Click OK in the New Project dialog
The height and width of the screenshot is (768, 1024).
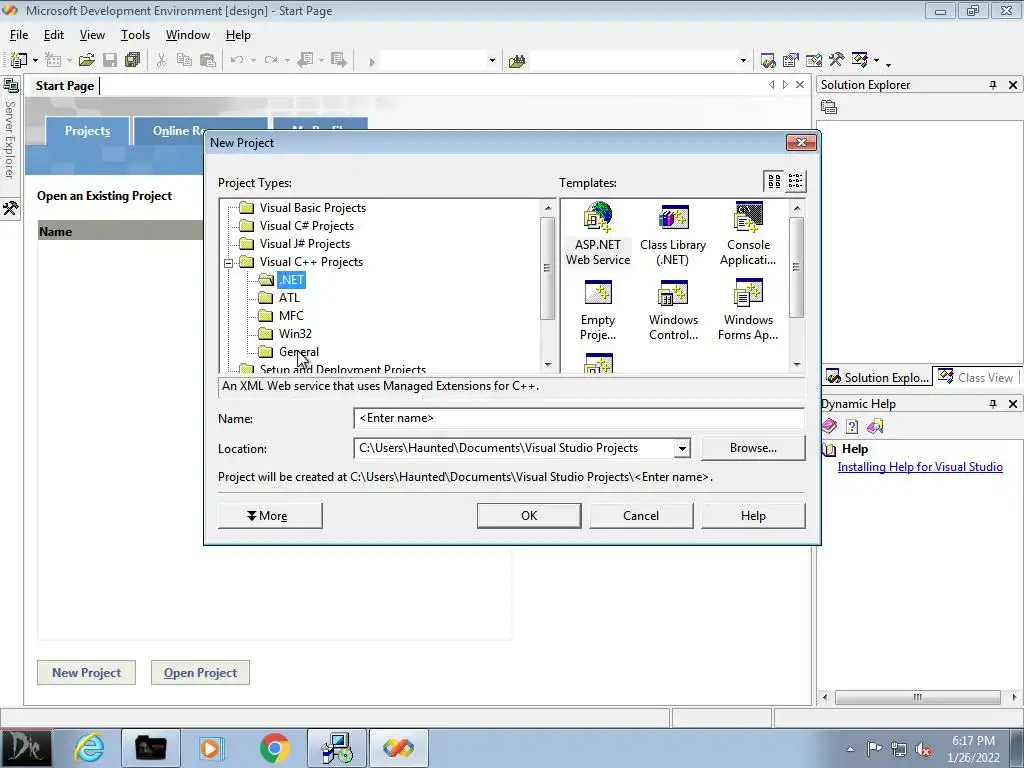(529, 516)
